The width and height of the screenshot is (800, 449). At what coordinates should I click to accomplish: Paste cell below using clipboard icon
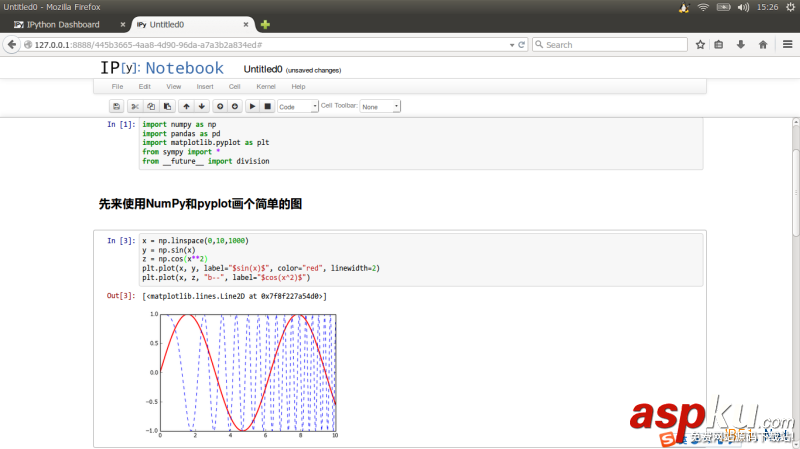(167, 106)
